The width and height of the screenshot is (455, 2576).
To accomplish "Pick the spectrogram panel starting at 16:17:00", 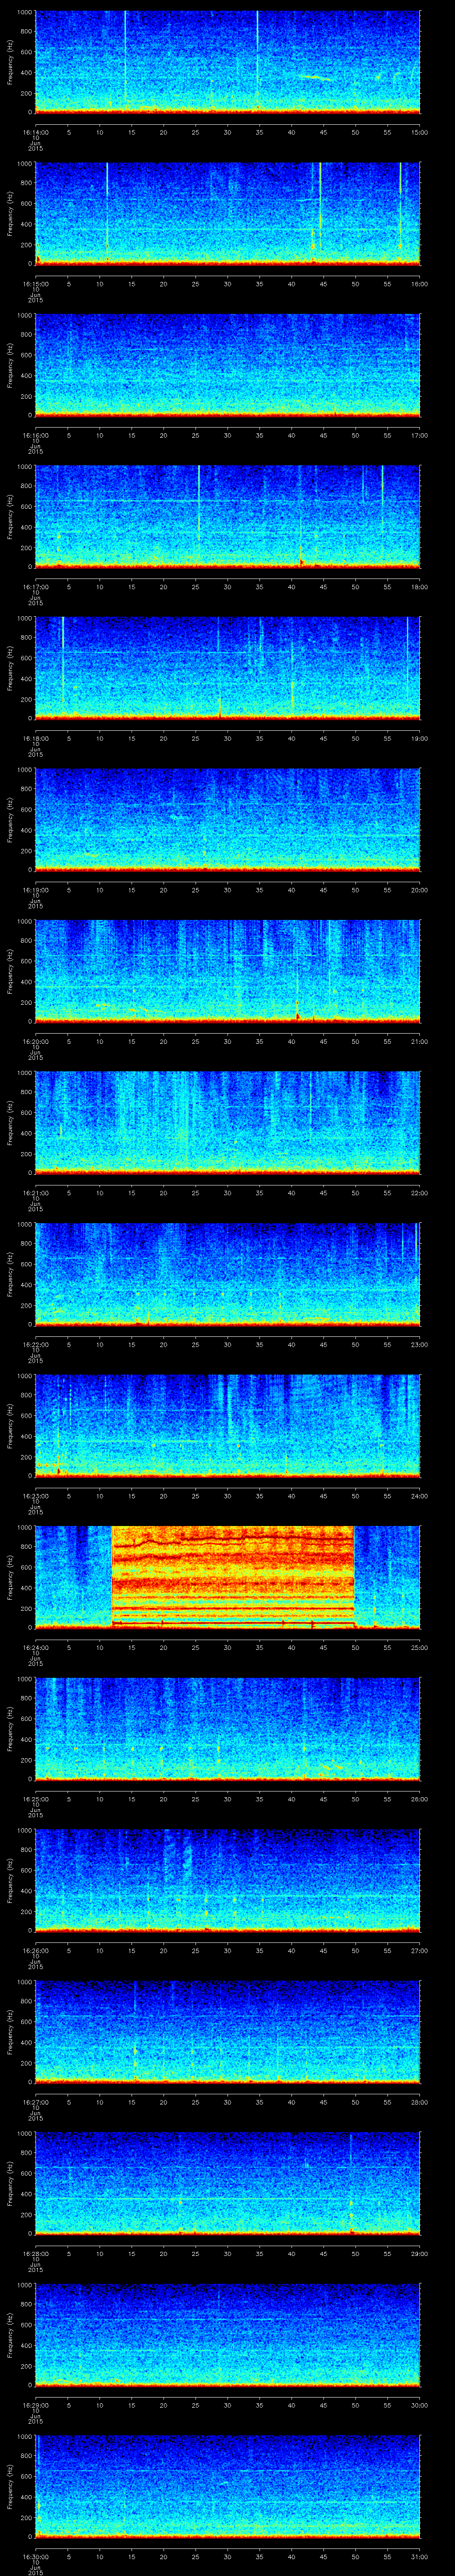I will (x=227, y=516).
